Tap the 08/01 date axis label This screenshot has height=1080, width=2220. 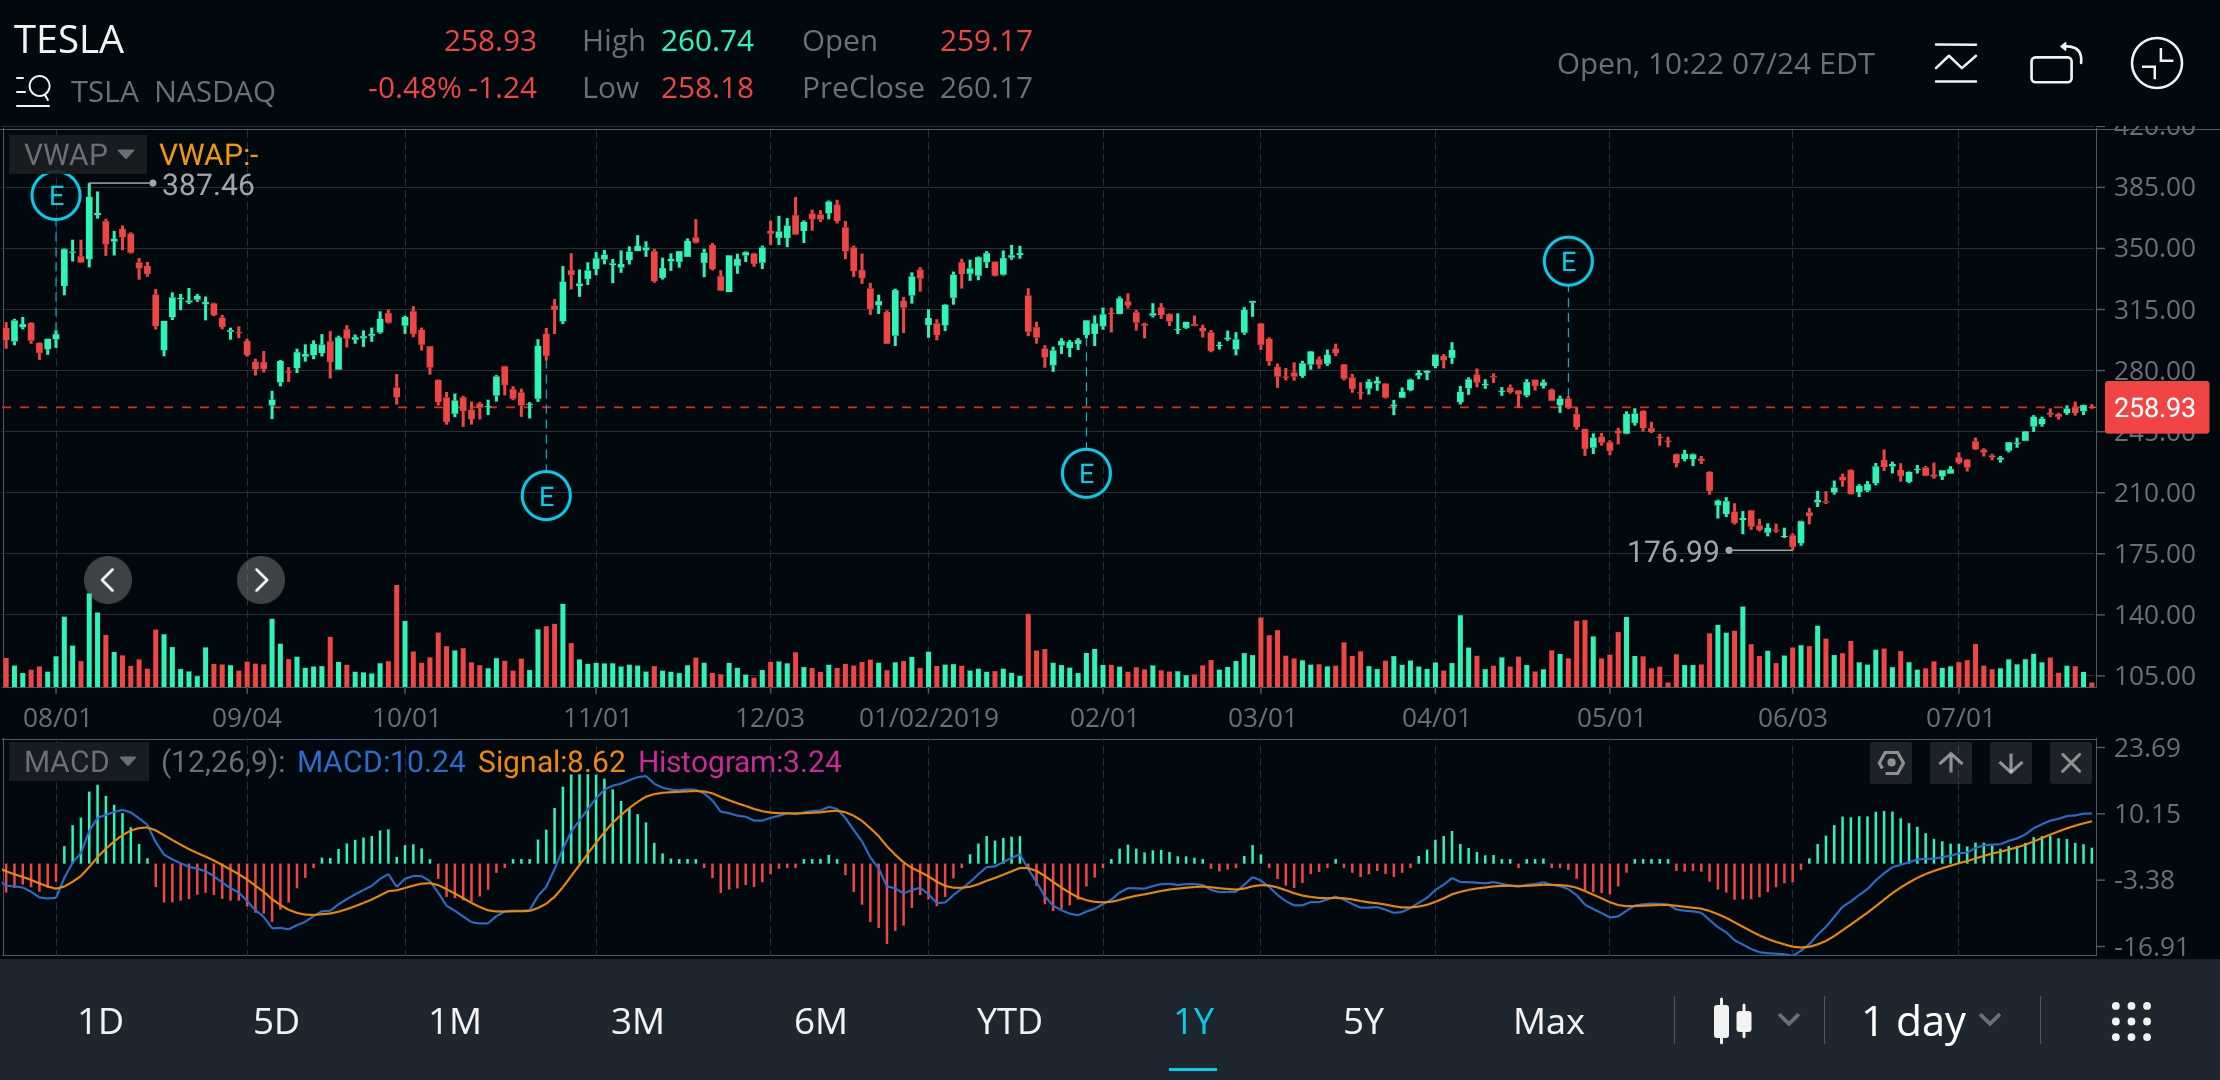57,717
